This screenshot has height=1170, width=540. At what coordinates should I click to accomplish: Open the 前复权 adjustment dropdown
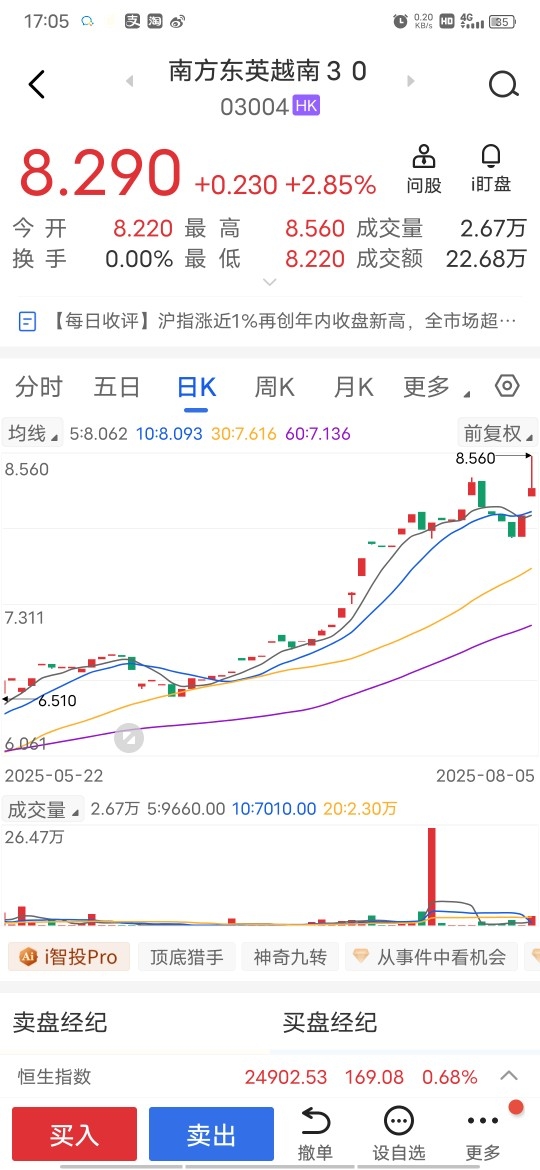(x=498, y=433)
